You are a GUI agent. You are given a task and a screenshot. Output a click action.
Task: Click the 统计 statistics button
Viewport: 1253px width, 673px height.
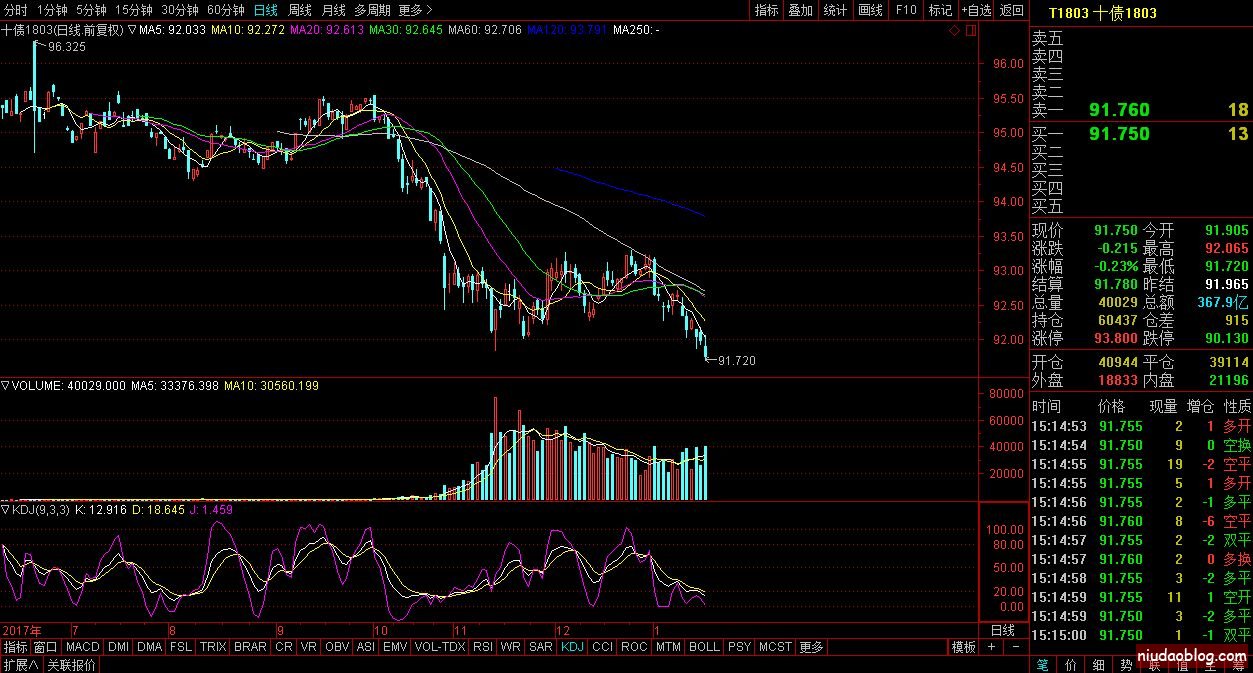(835, 10)
